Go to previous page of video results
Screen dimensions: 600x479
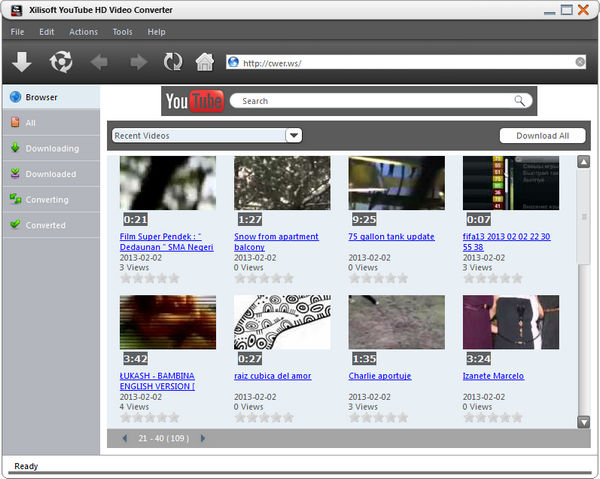125,438
